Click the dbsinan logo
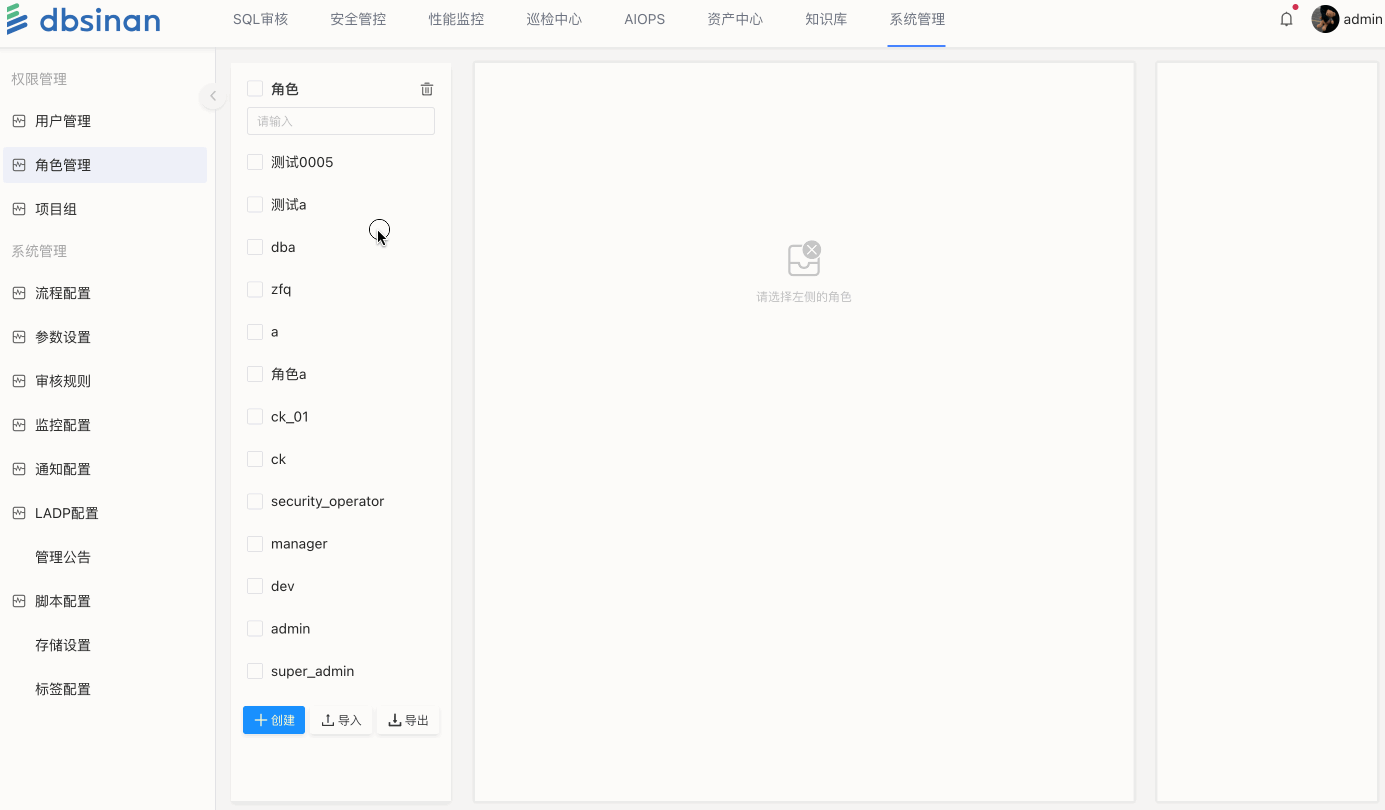This screenshot has width=1385, height=810. click(84, 20)
